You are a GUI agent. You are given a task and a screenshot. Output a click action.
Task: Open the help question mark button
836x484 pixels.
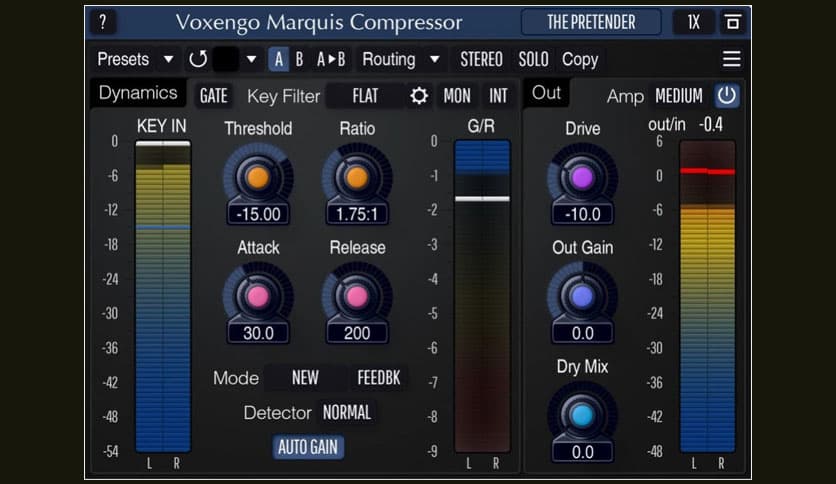click(x=102, y=22)
